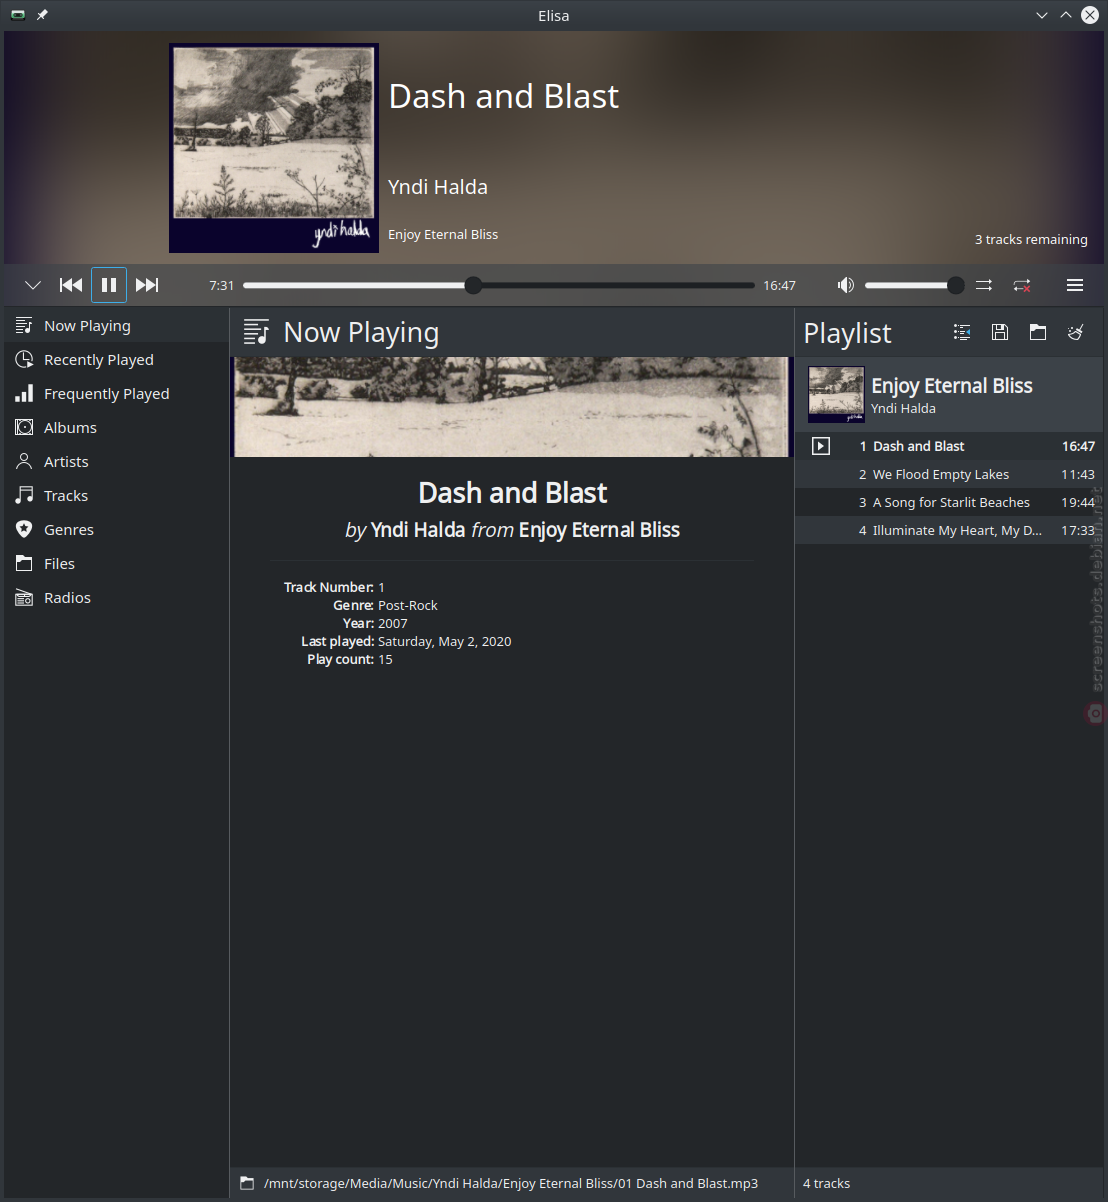Click the play indicator beside Dash and Blast

(821, 446)
